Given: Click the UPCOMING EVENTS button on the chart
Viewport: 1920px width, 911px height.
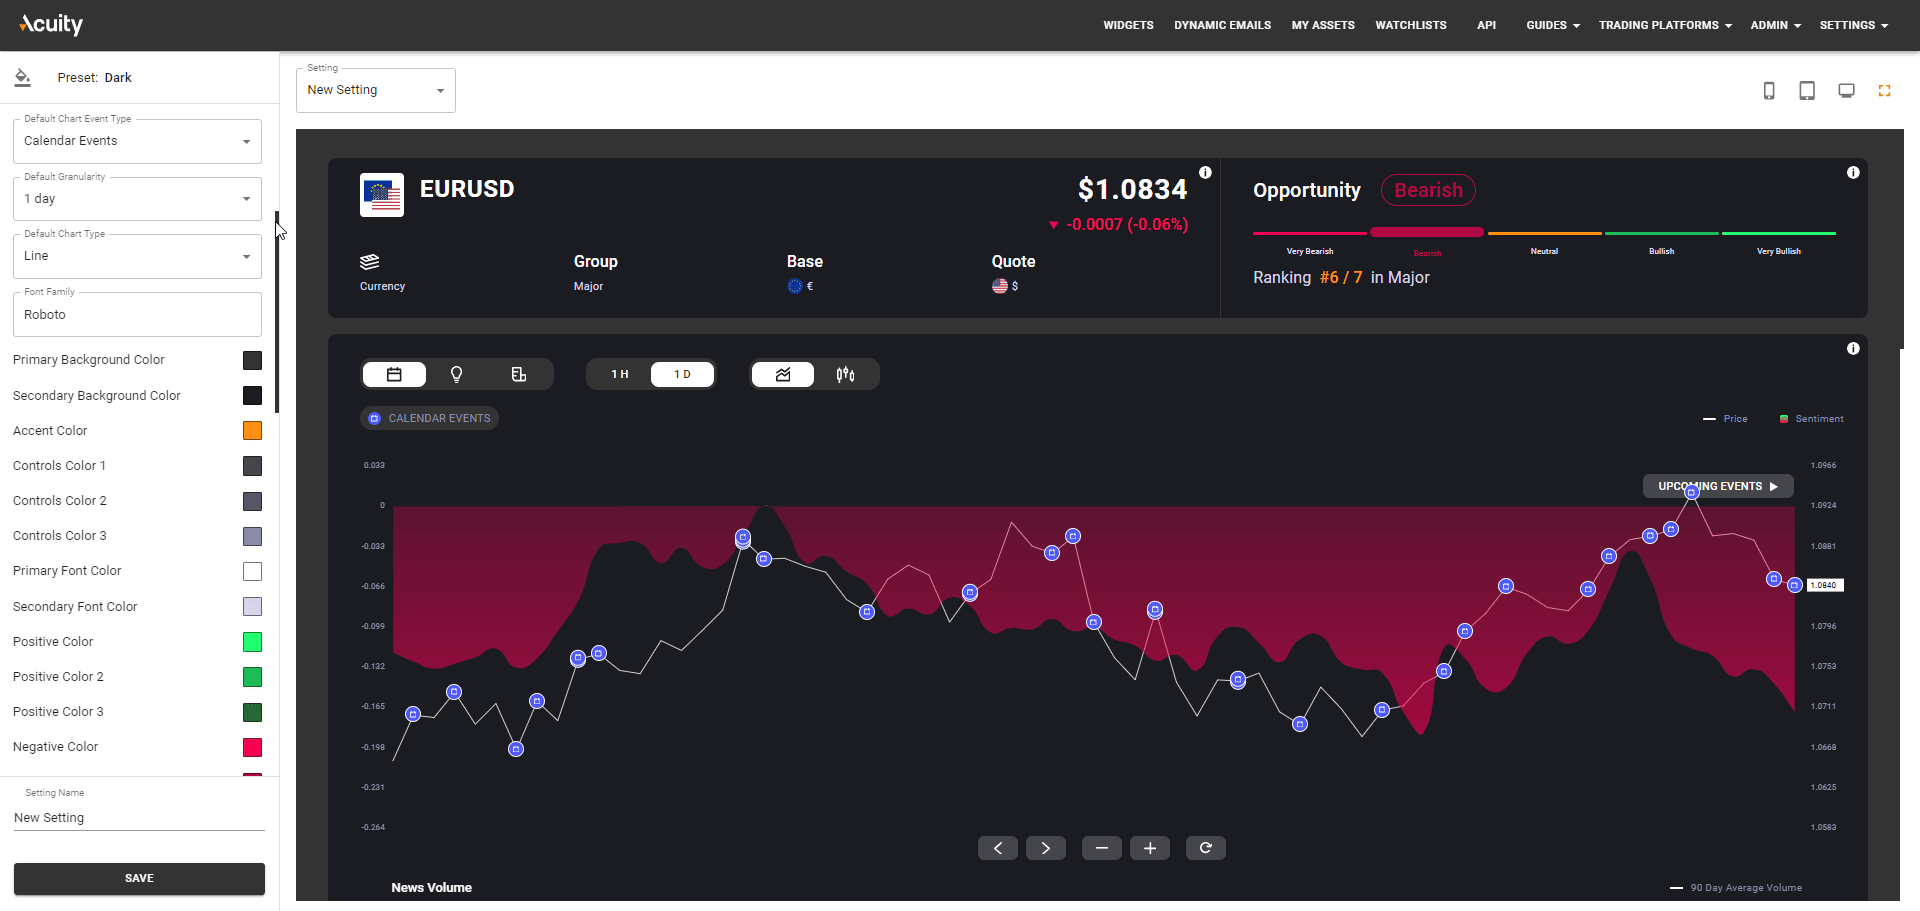Looking at the screenshot, I should click(x=1718, y=486).
